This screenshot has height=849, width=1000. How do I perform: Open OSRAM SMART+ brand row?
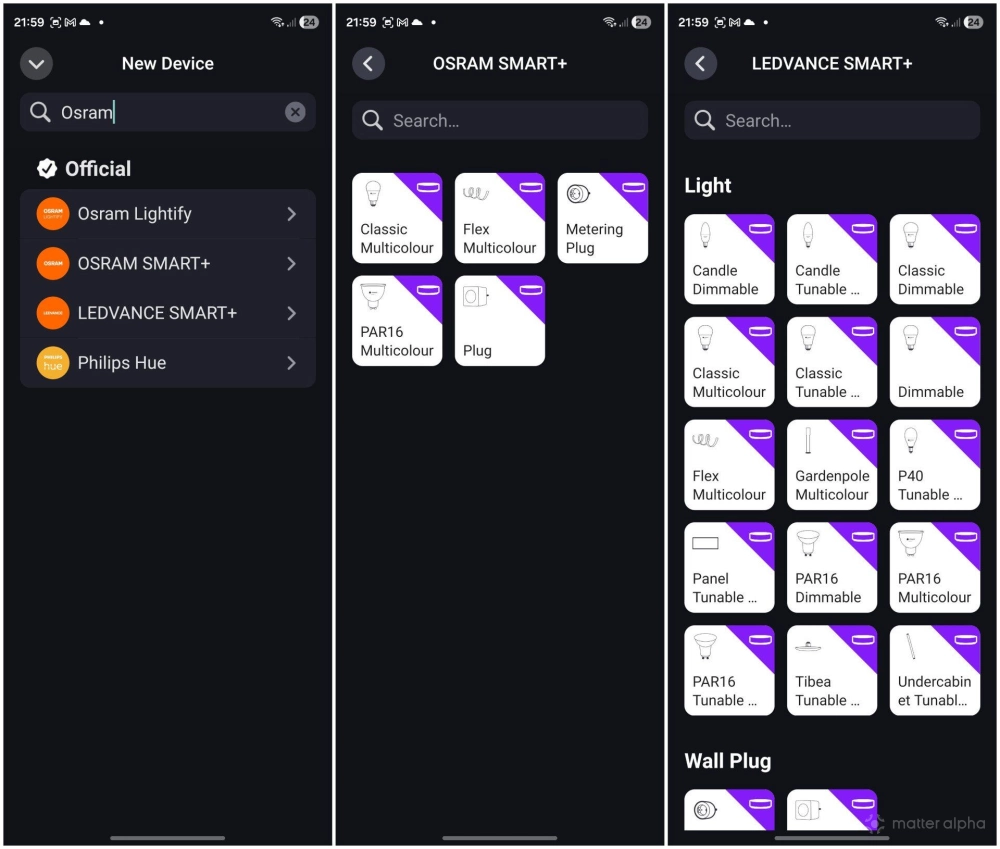point(168,263)
